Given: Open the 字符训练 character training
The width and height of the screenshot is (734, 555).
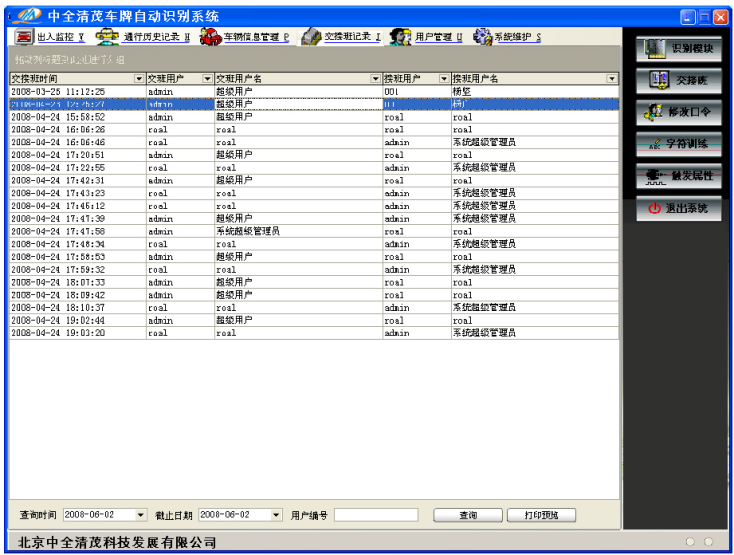Looking at the screenshot, I should 679,144.
